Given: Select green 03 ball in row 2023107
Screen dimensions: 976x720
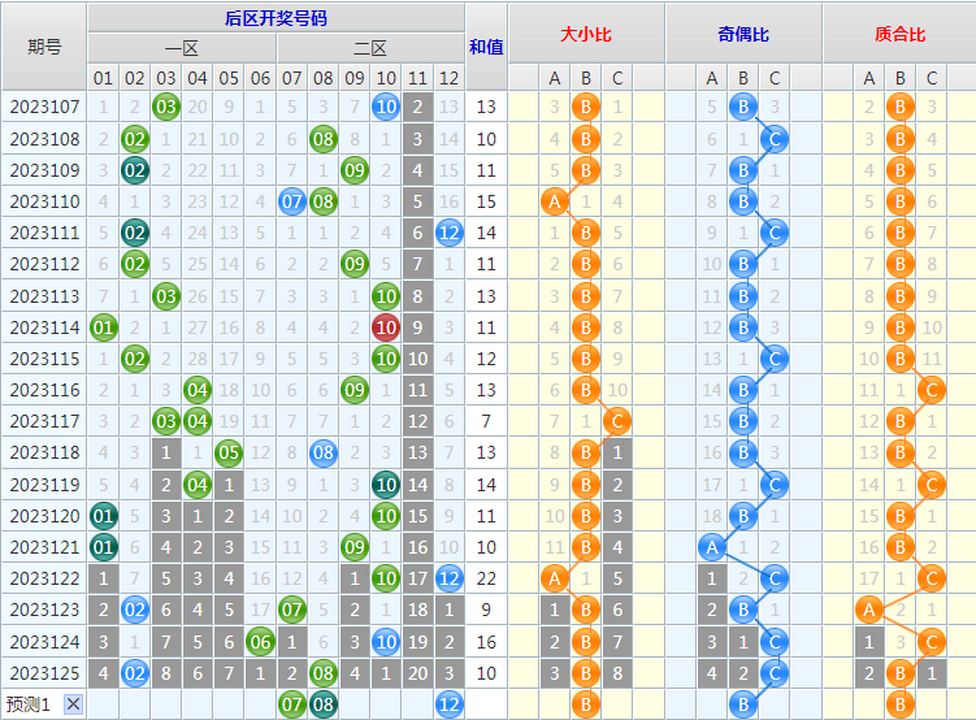Looking at the screenshot, I should pyautogui.click(x=166, y=107).
